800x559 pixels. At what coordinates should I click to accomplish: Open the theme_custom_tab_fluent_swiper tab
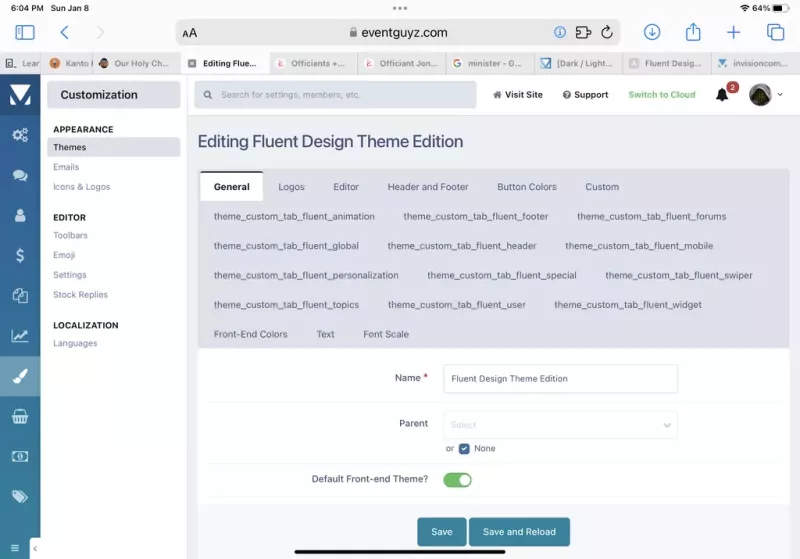click(679, 275)
